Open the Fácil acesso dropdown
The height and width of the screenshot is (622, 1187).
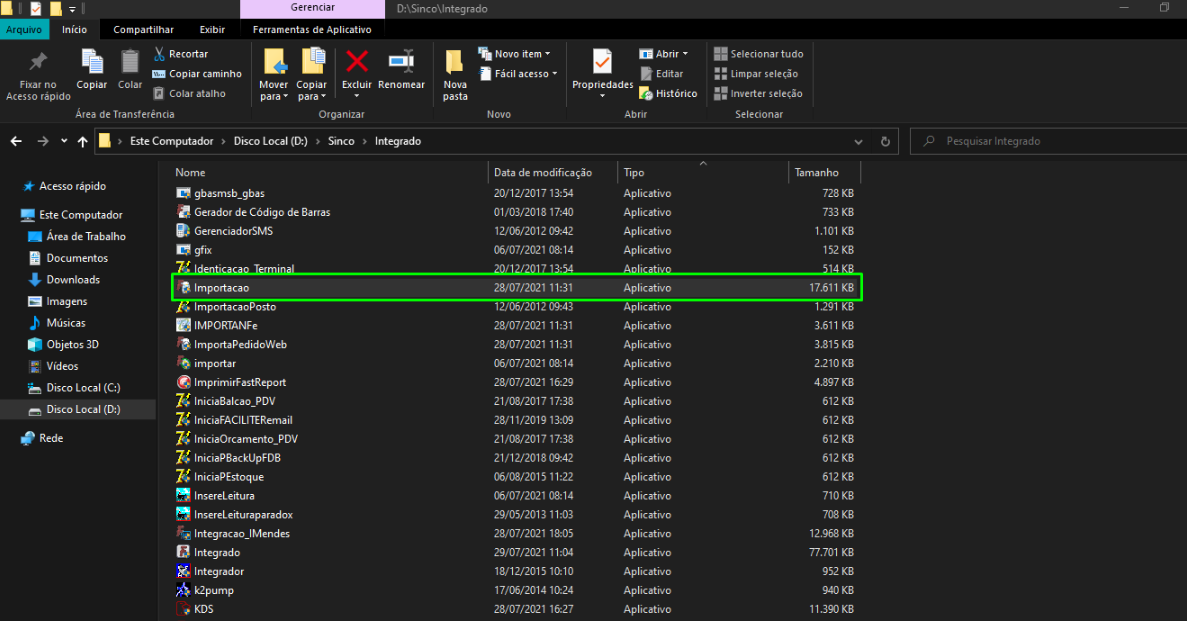[519, 73]
